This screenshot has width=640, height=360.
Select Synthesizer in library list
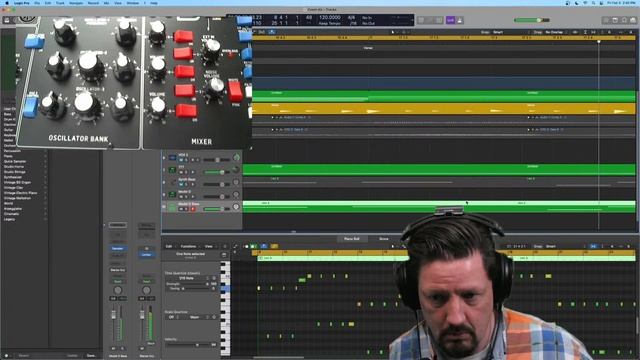coord(13,177)
